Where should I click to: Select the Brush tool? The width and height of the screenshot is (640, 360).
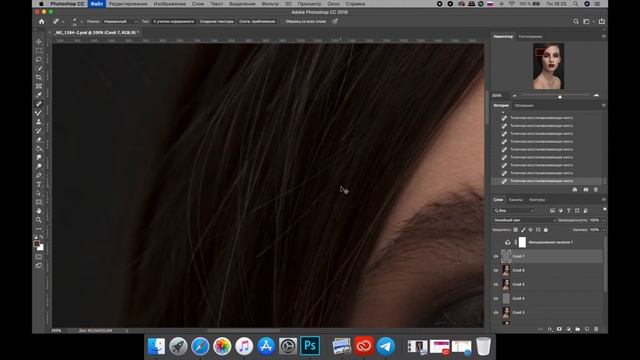tap(39, 113)
